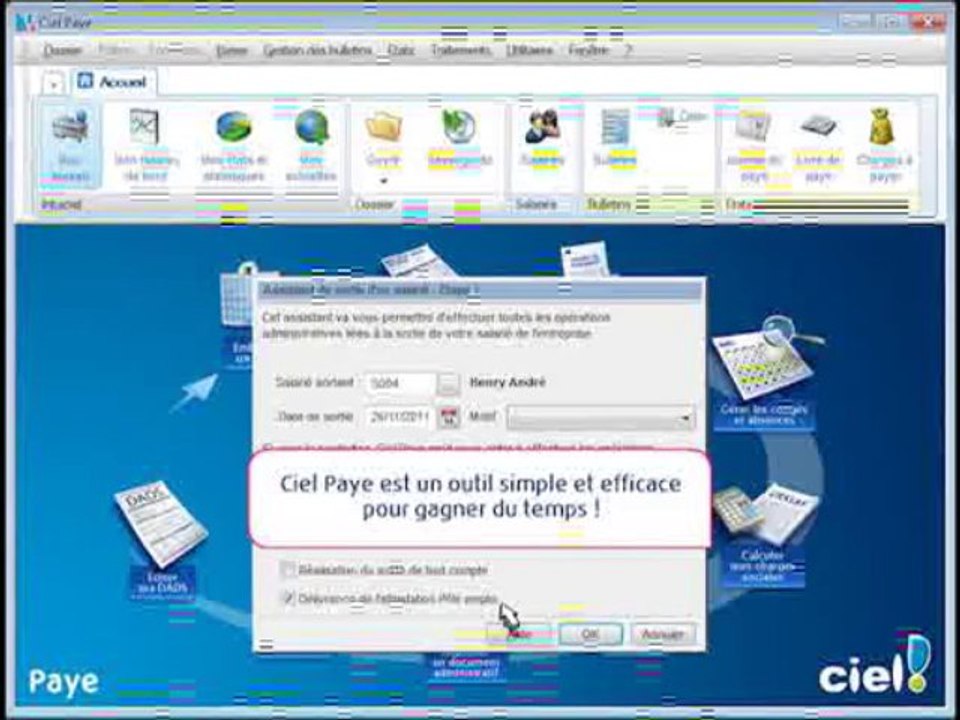This screenshot has width=960, height=720.
Task: Open the Dossier menu
Action: 62,50
